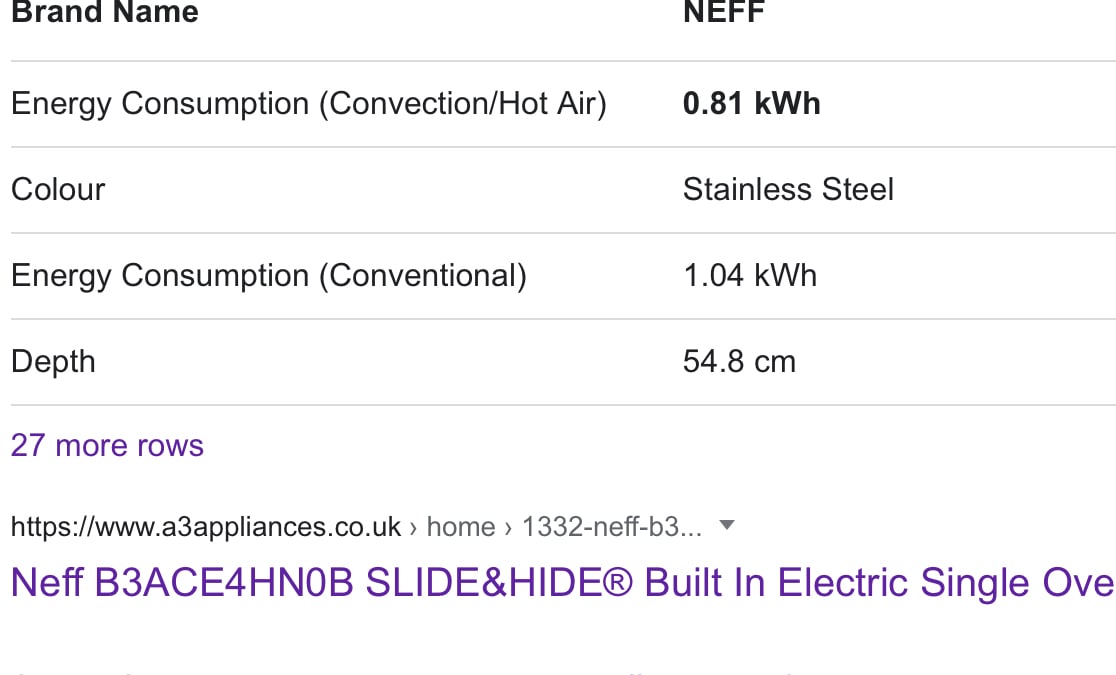Click the B3ACE4HN0B model number in title
This screenshot has height=675, width=1116.
[223, 582]
